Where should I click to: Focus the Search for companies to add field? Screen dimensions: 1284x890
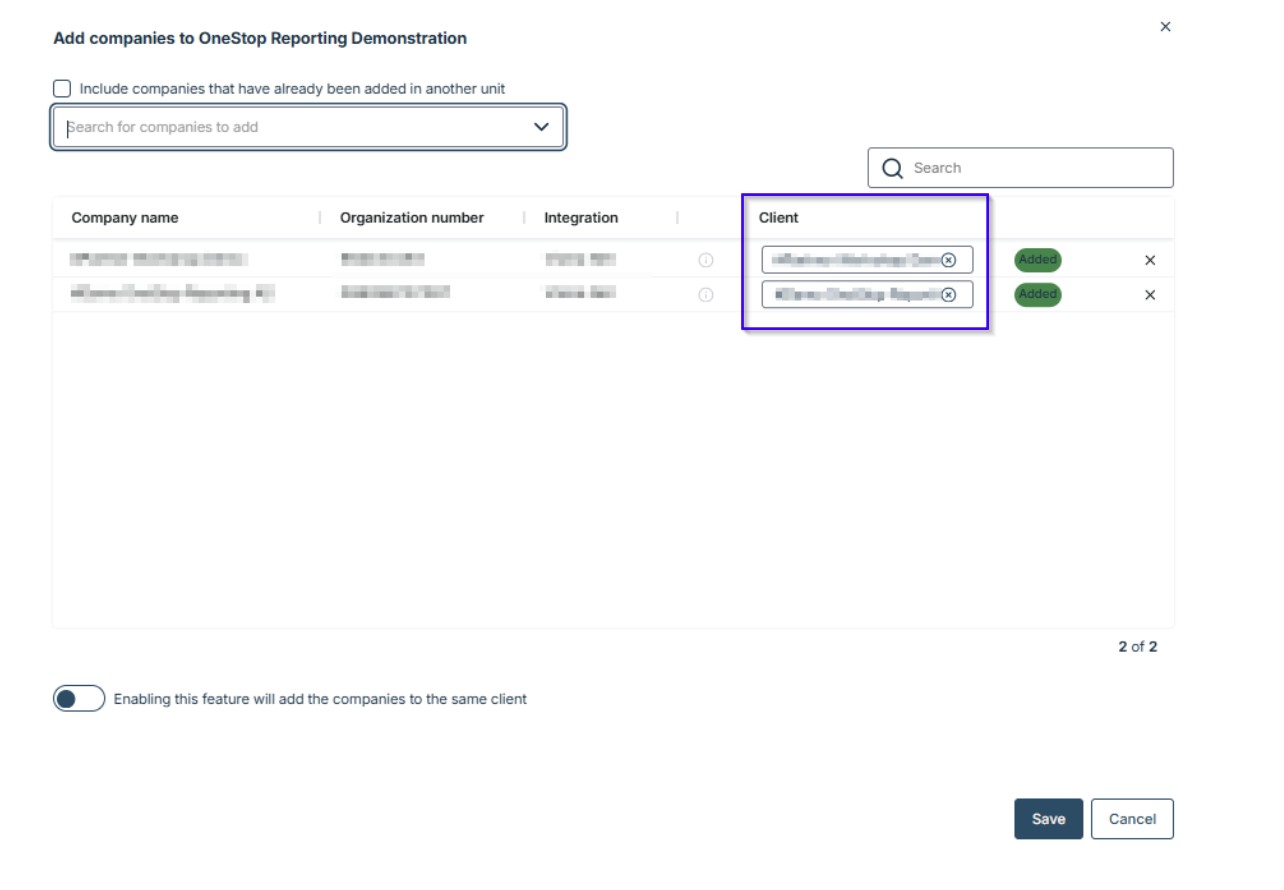(x=290, y=127)
